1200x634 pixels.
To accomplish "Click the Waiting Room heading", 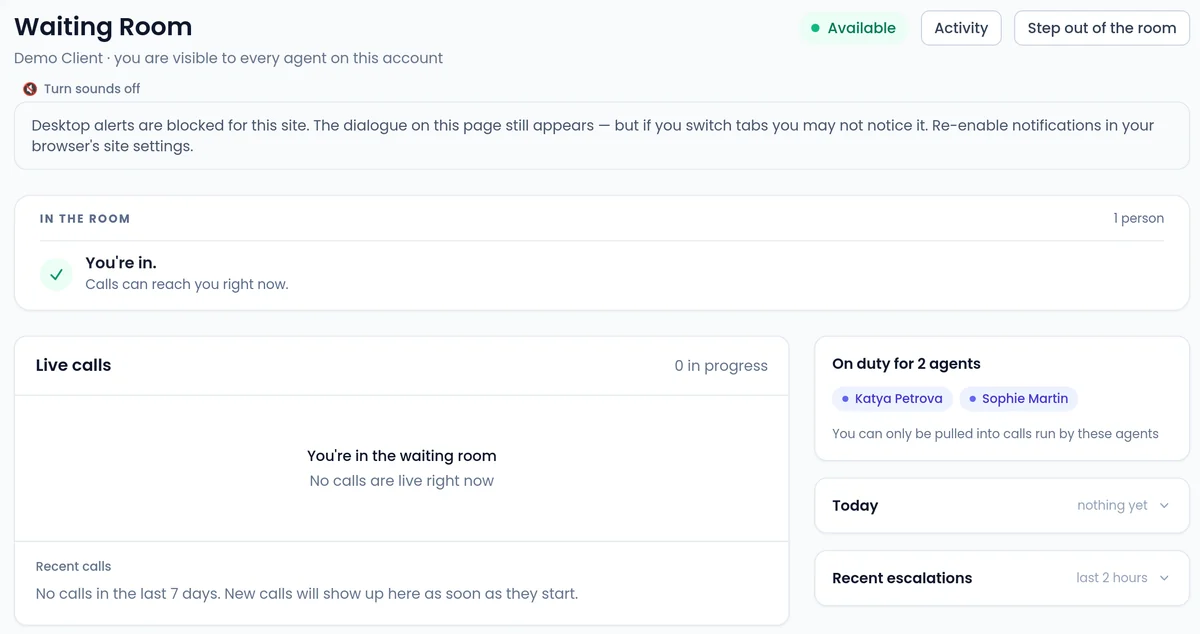I will pyautogui.click(x=103, y=27).
